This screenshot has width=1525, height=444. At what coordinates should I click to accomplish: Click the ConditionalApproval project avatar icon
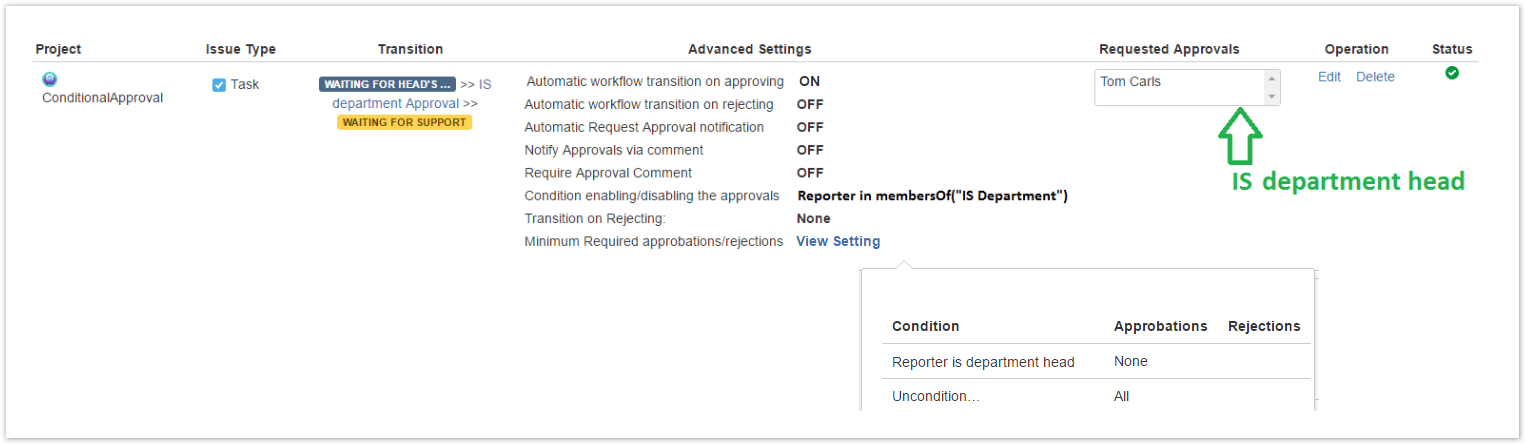[50, 79]
